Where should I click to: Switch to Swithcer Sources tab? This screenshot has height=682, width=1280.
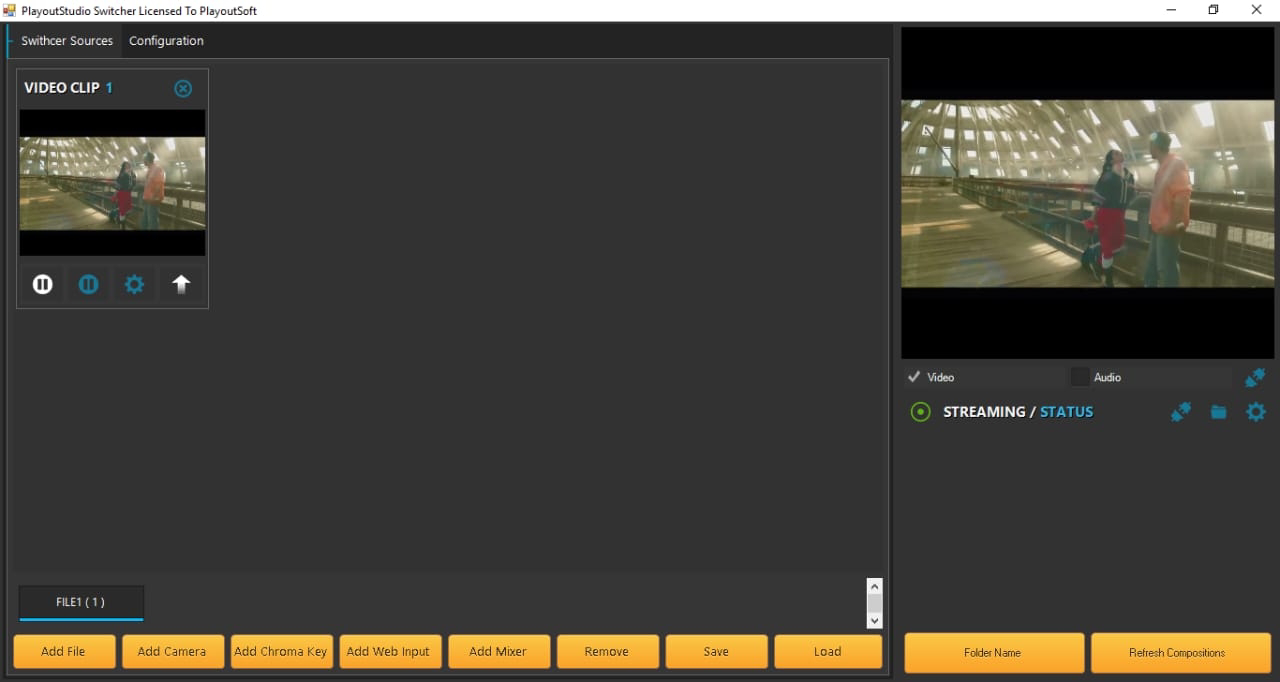(67, 41)
